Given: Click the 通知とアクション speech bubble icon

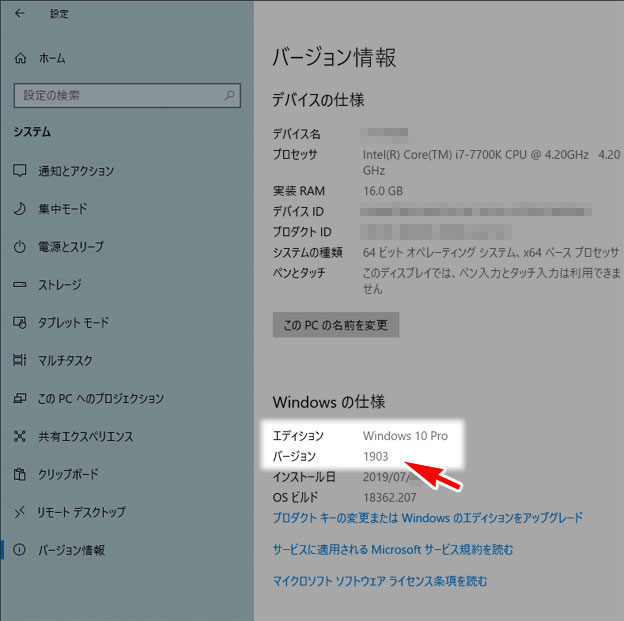Looking at the screenshot, I should 20,170.
